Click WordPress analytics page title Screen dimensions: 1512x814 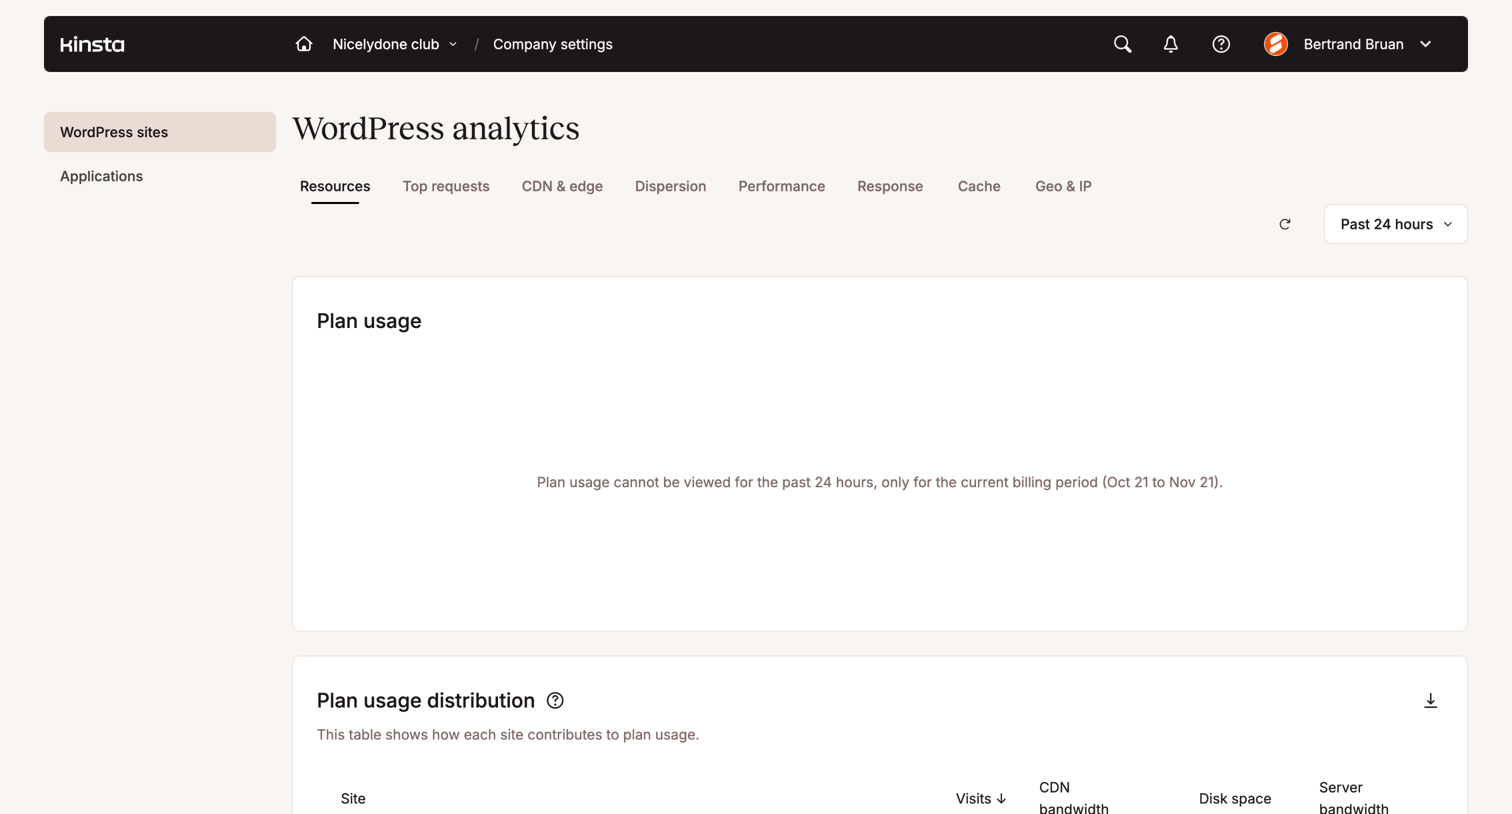coord(436,129)
